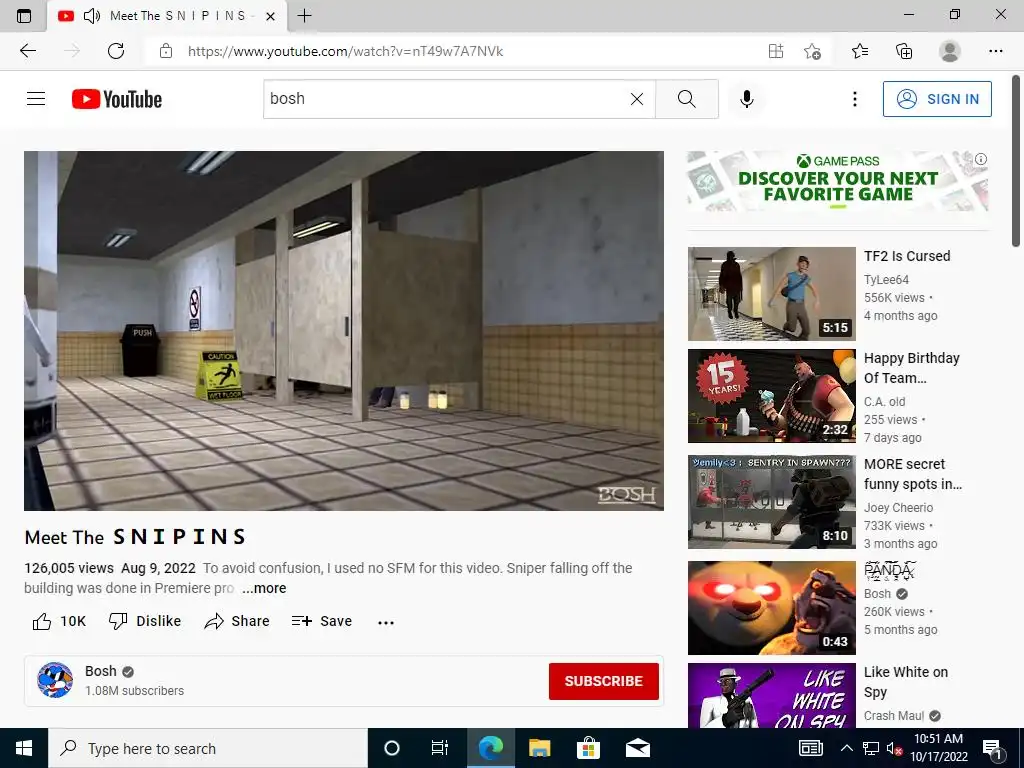Open Windows Start menu
The height and width of the screenshot is (768, 1024).
(x=24, y=748)
